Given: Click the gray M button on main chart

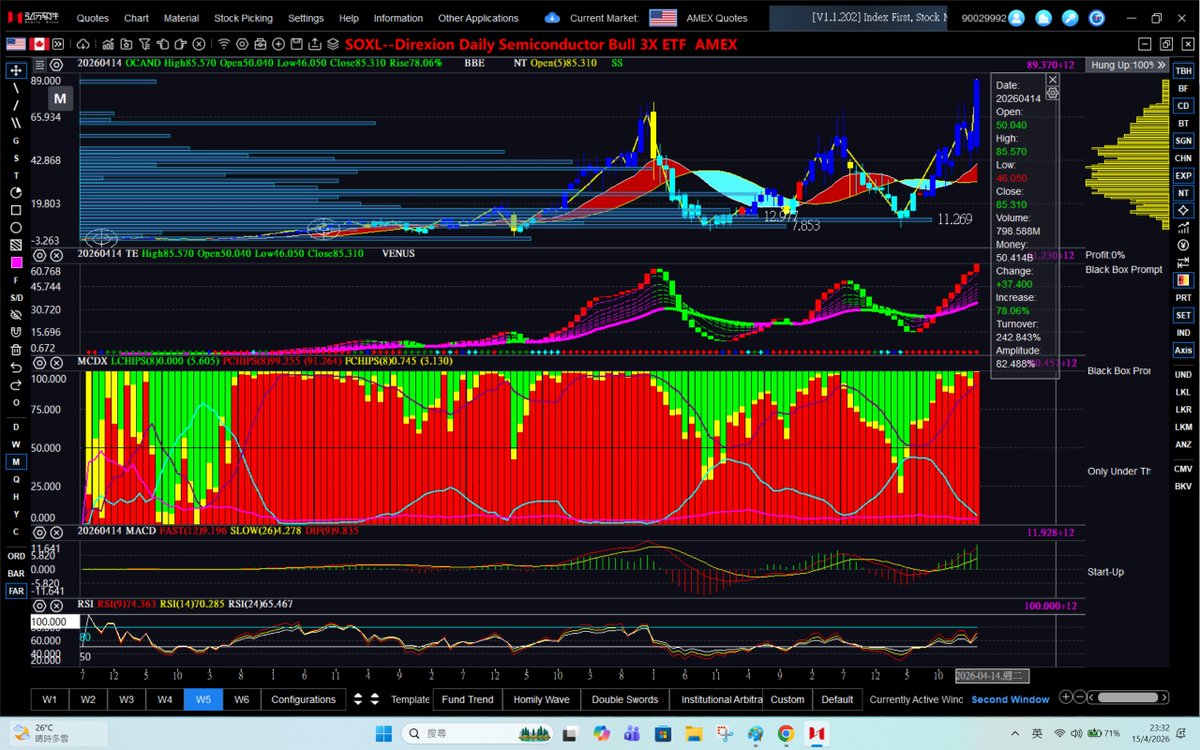Looking at the screenshot, I should (x=60, y=98).
